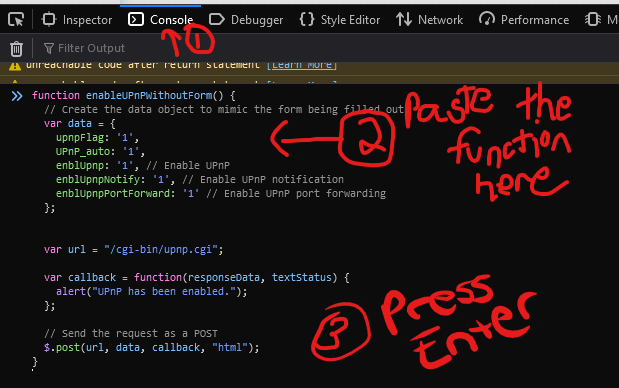The height and width of the screenshot is (388, 619).
Task: Click the console input prompt chevrons
Action: pos(17,96)
